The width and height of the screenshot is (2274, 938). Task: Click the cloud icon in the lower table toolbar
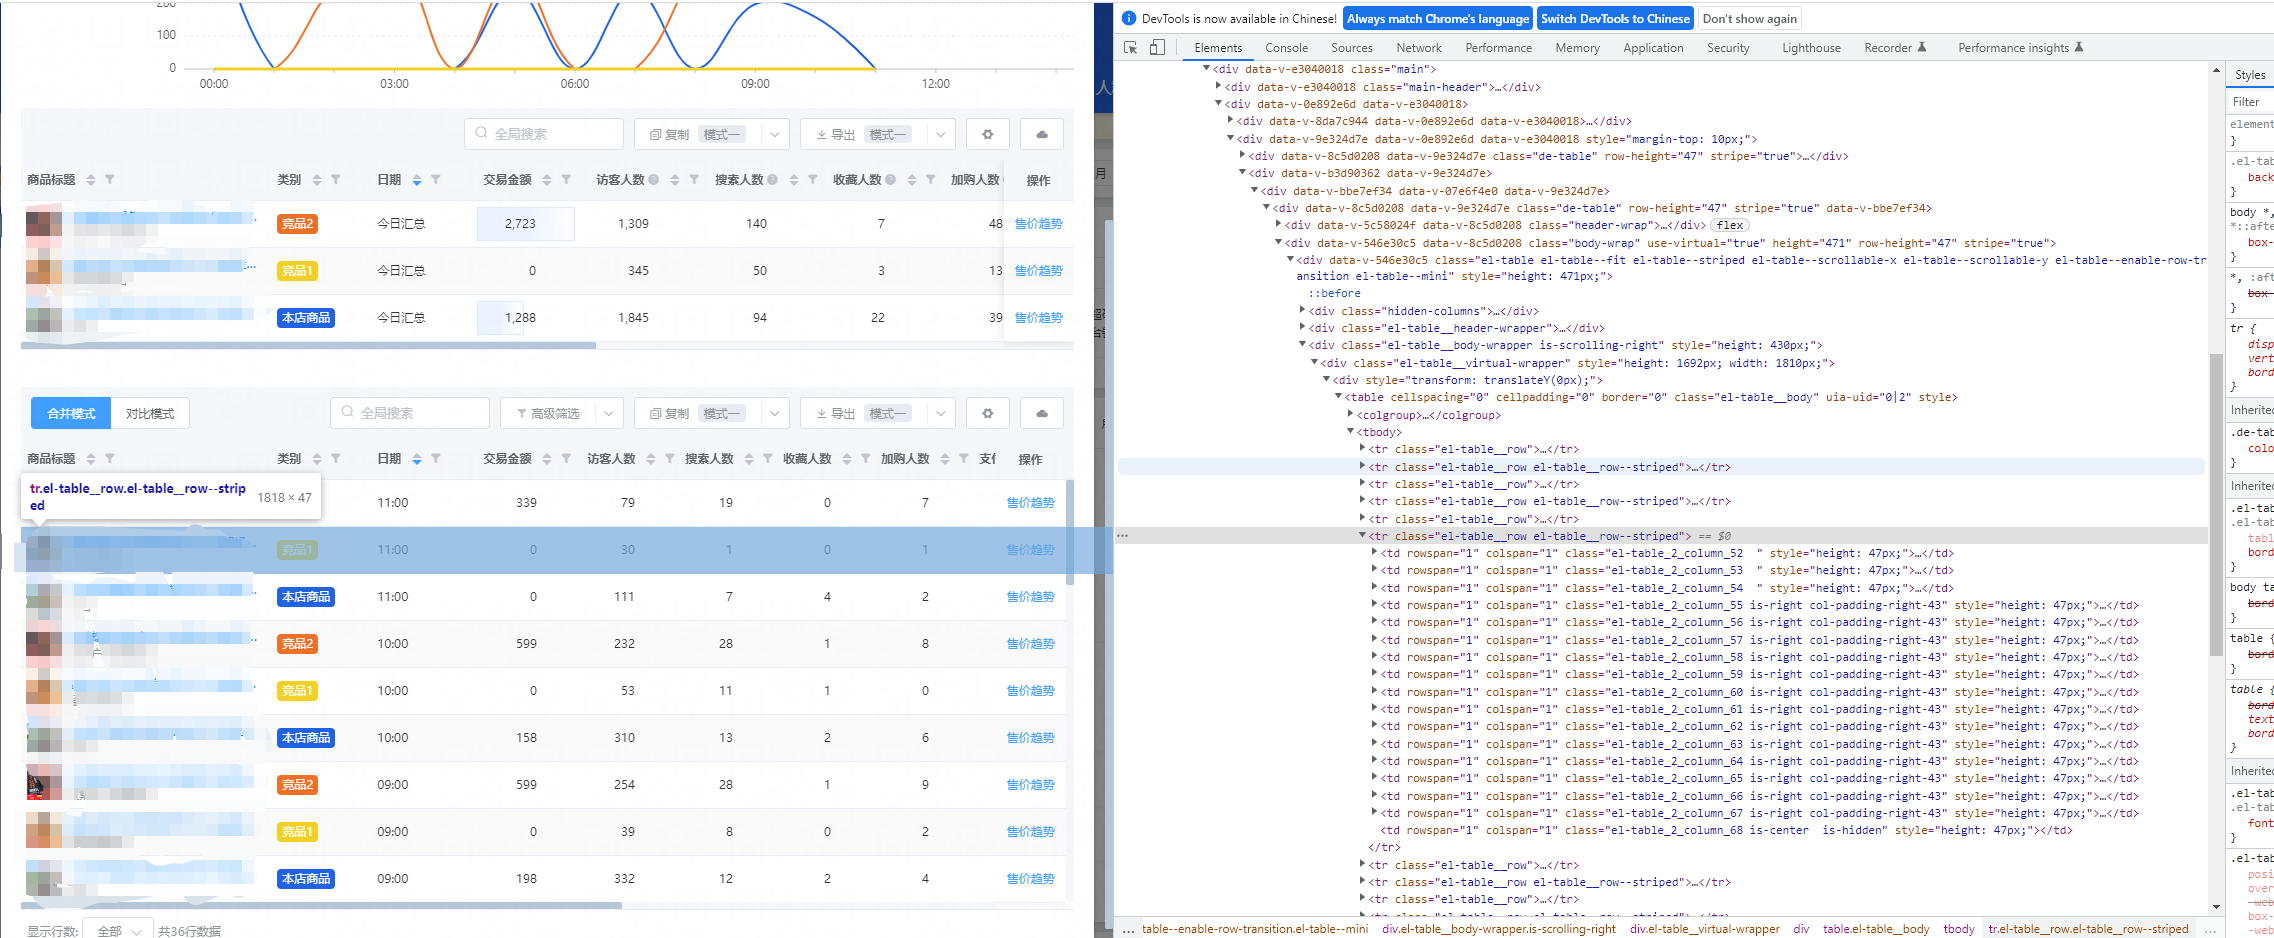1041,413
